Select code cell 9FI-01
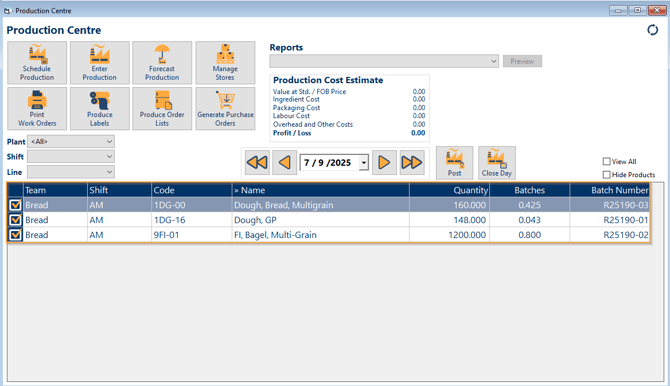 [x=192, y=235]
